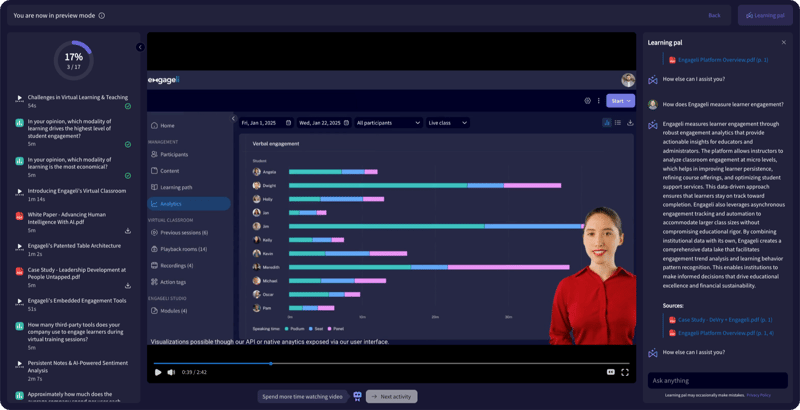Click the Start dropdown button
Viewport: 800px width, 410px height.
click(620, 101)
